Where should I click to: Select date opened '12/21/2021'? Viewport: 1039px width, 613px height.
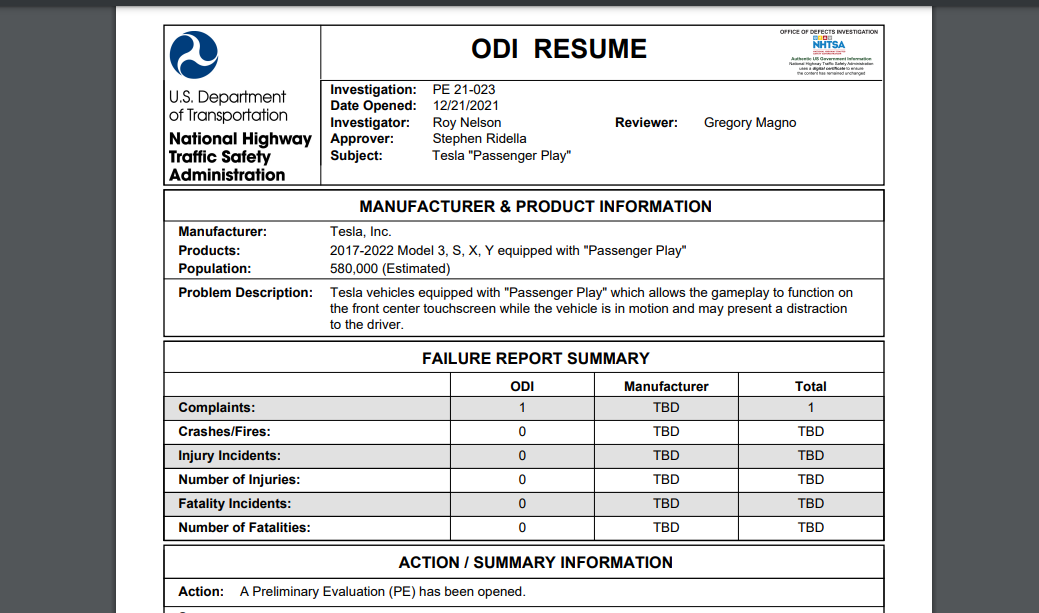click(x=466, y=105)
